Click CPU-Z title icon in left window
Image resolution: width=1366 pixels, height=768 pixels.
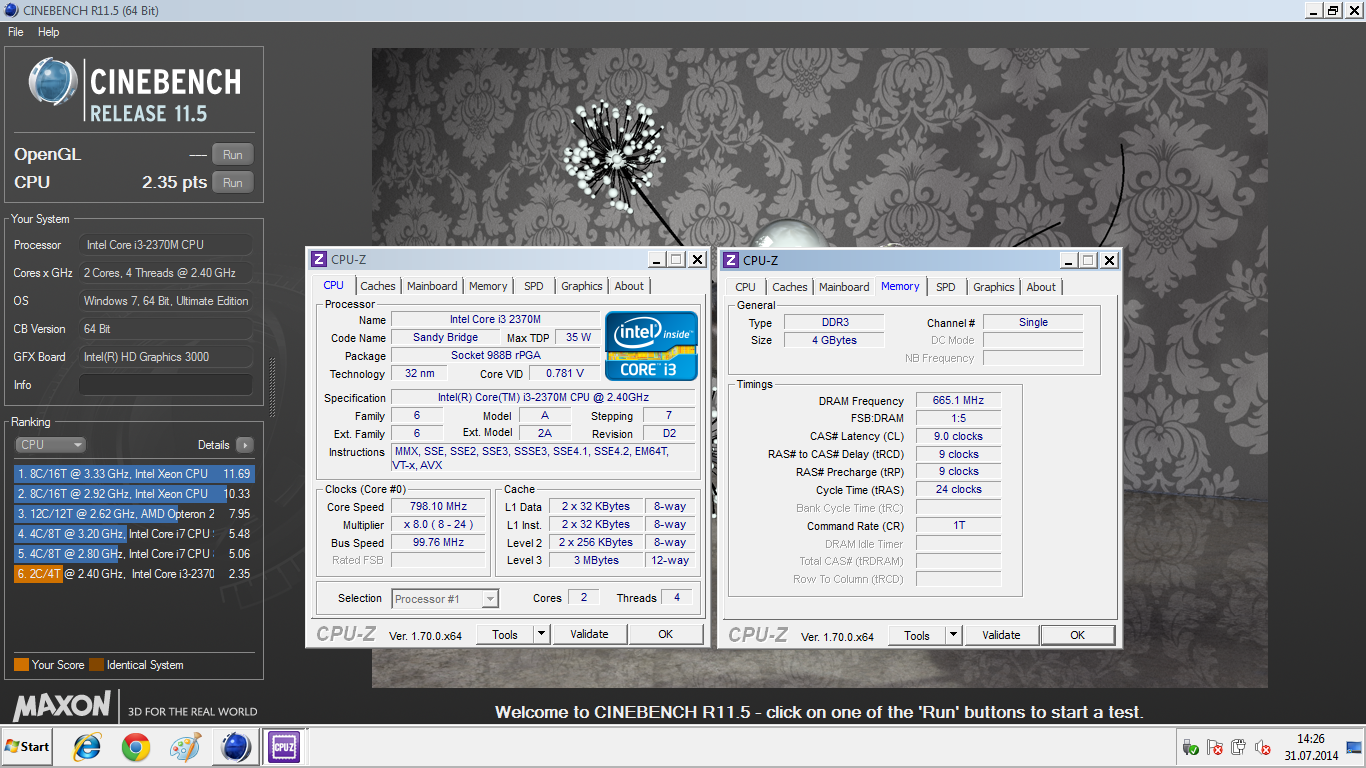319,259
